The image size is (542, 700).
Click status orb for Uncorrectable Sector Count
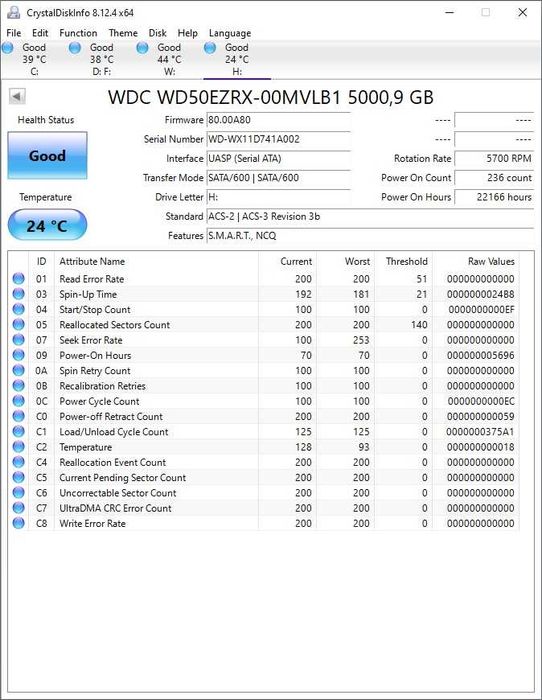tap(18, 492)
